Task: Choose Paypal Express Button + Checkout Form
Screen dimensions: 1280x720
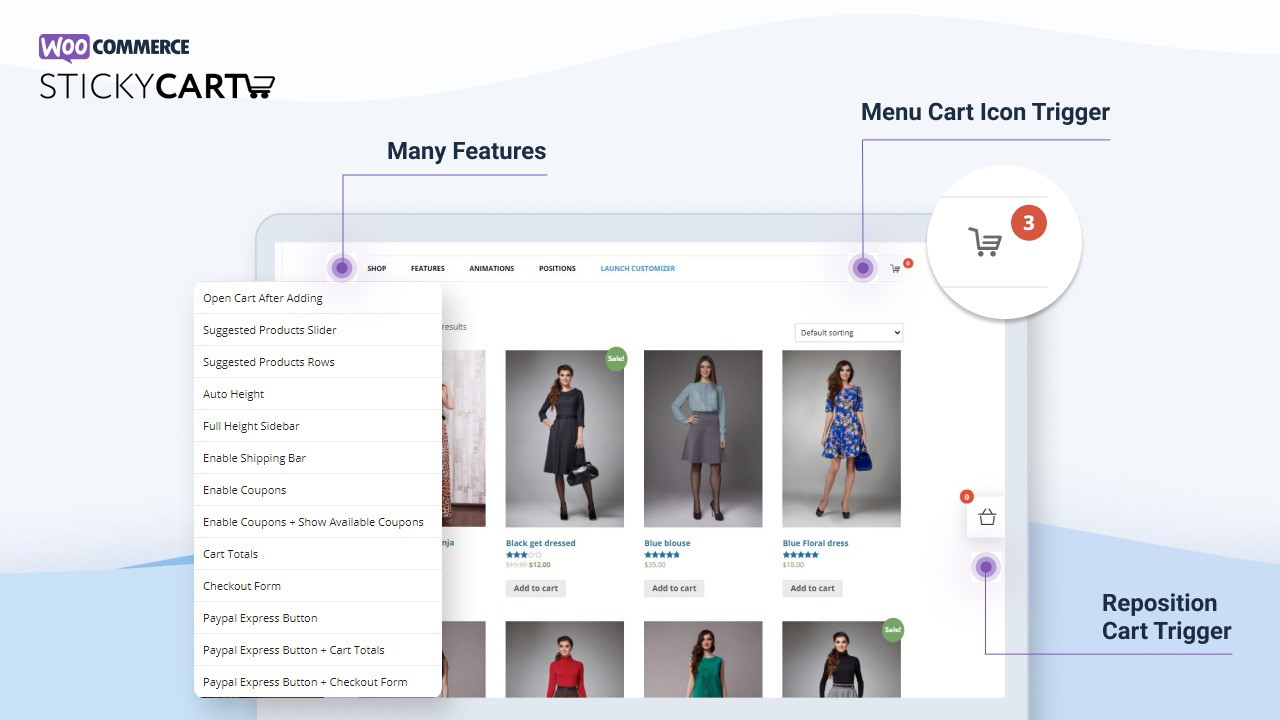Action: pos(317,682)
